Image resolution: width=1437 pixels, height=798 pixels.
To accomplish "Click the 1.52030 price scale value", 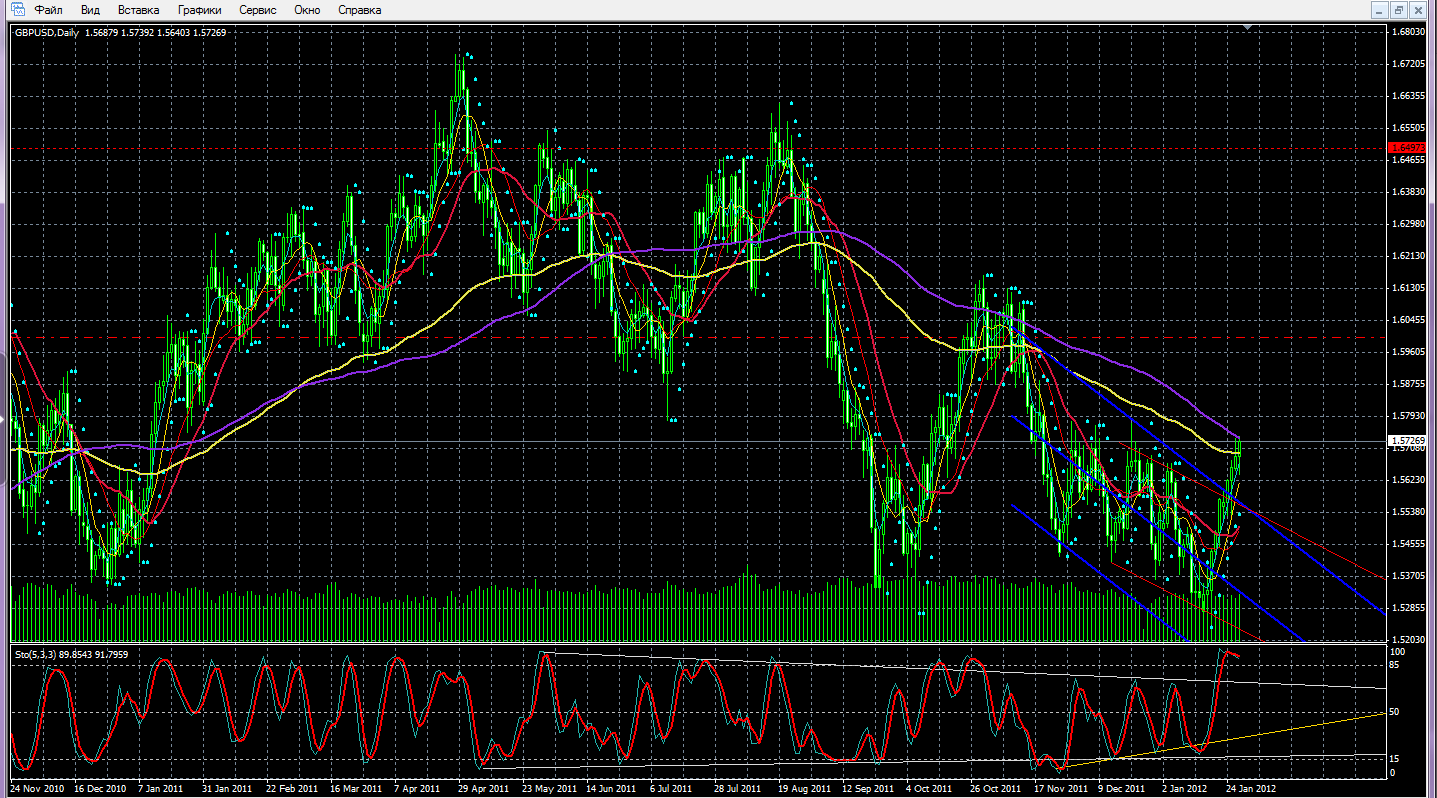I will (1408, 639).
